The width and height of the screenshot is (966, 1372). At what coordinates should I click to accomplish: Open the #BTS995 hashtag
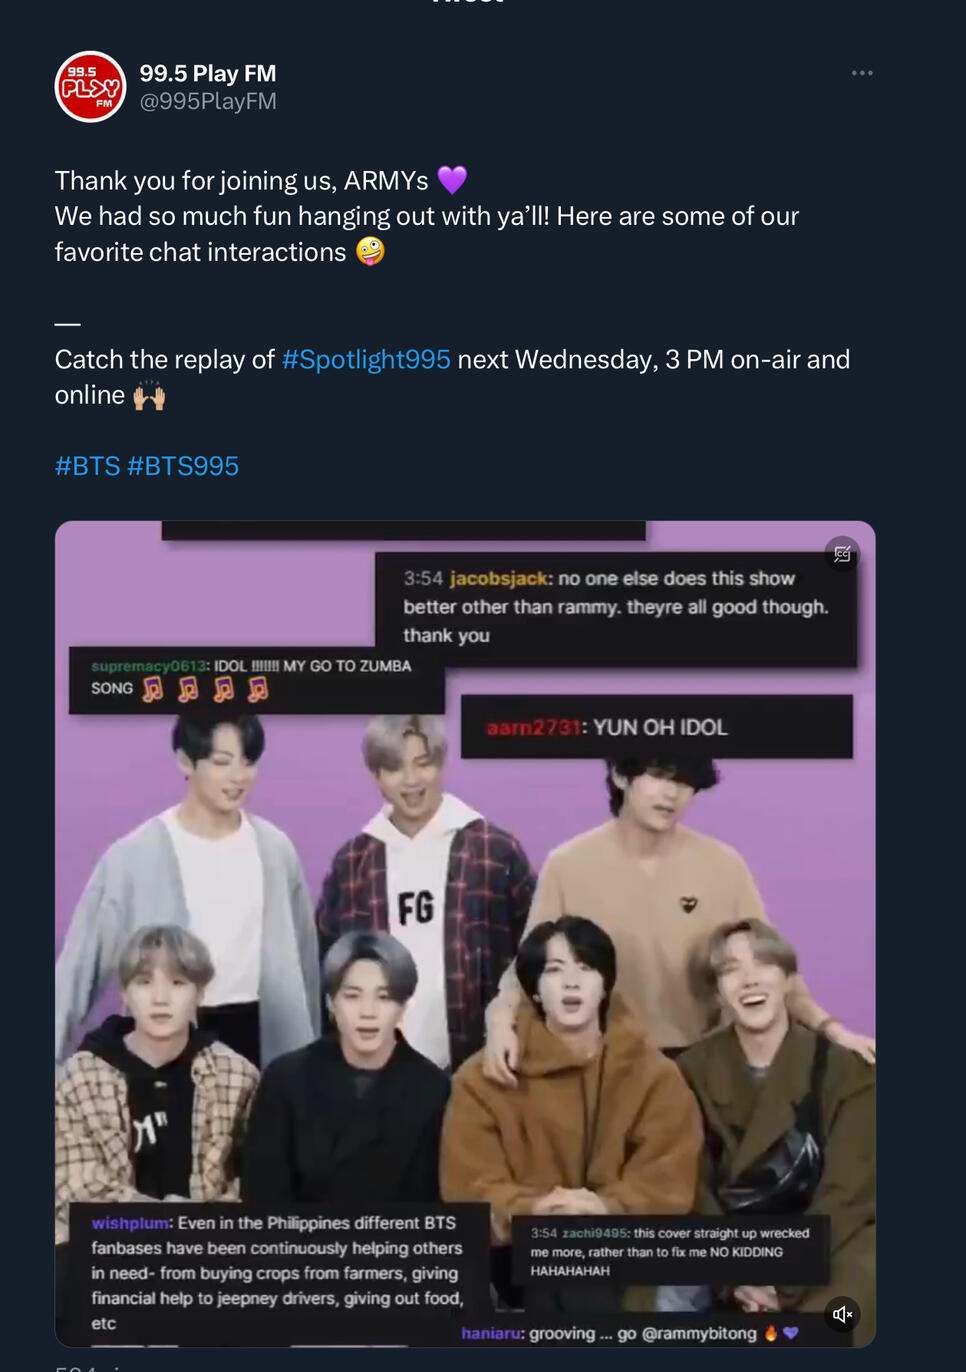coord(183,466)
